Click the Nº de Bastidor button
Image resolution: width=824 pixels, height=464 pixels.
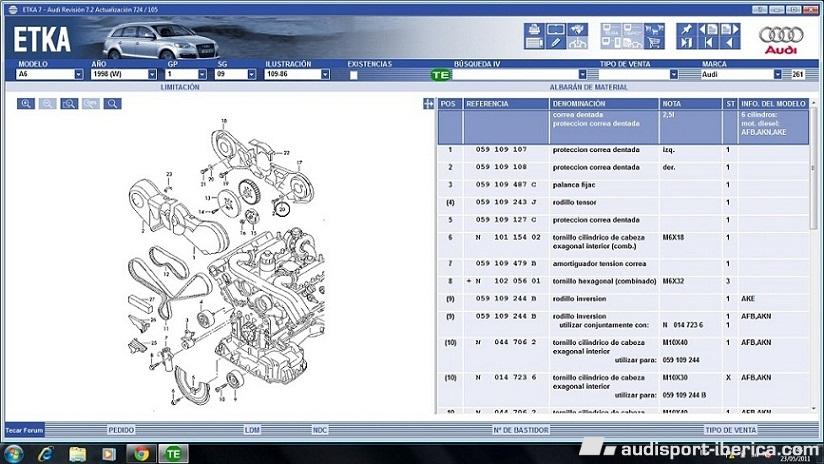click(x=521, y=430)
